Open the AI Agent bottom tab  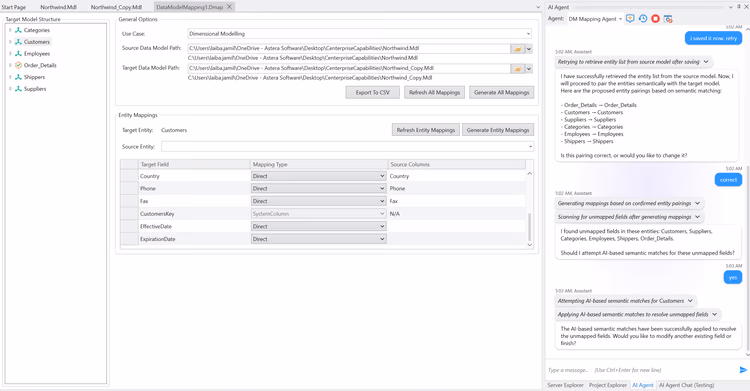[x=642, y=385]
